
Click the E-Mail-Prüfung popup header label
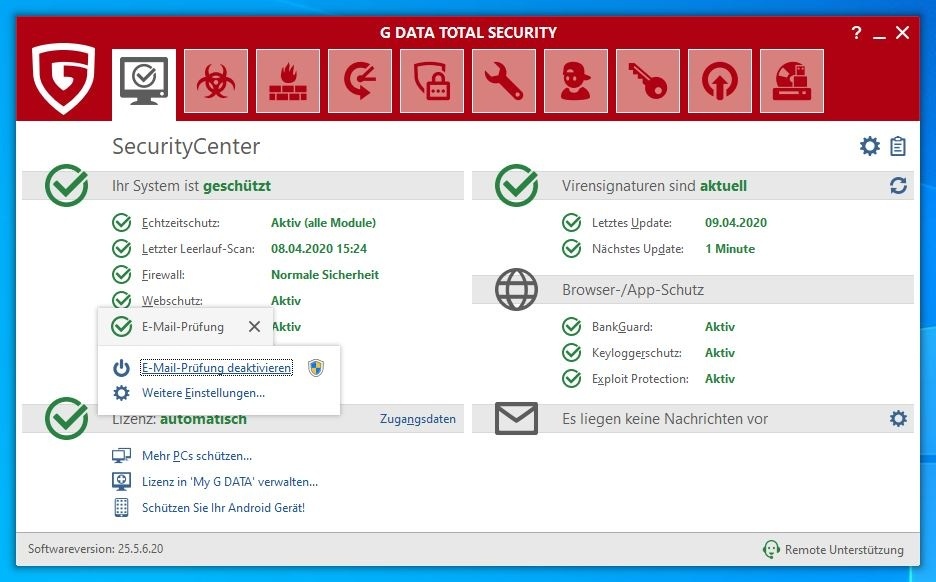pos(183,327)
